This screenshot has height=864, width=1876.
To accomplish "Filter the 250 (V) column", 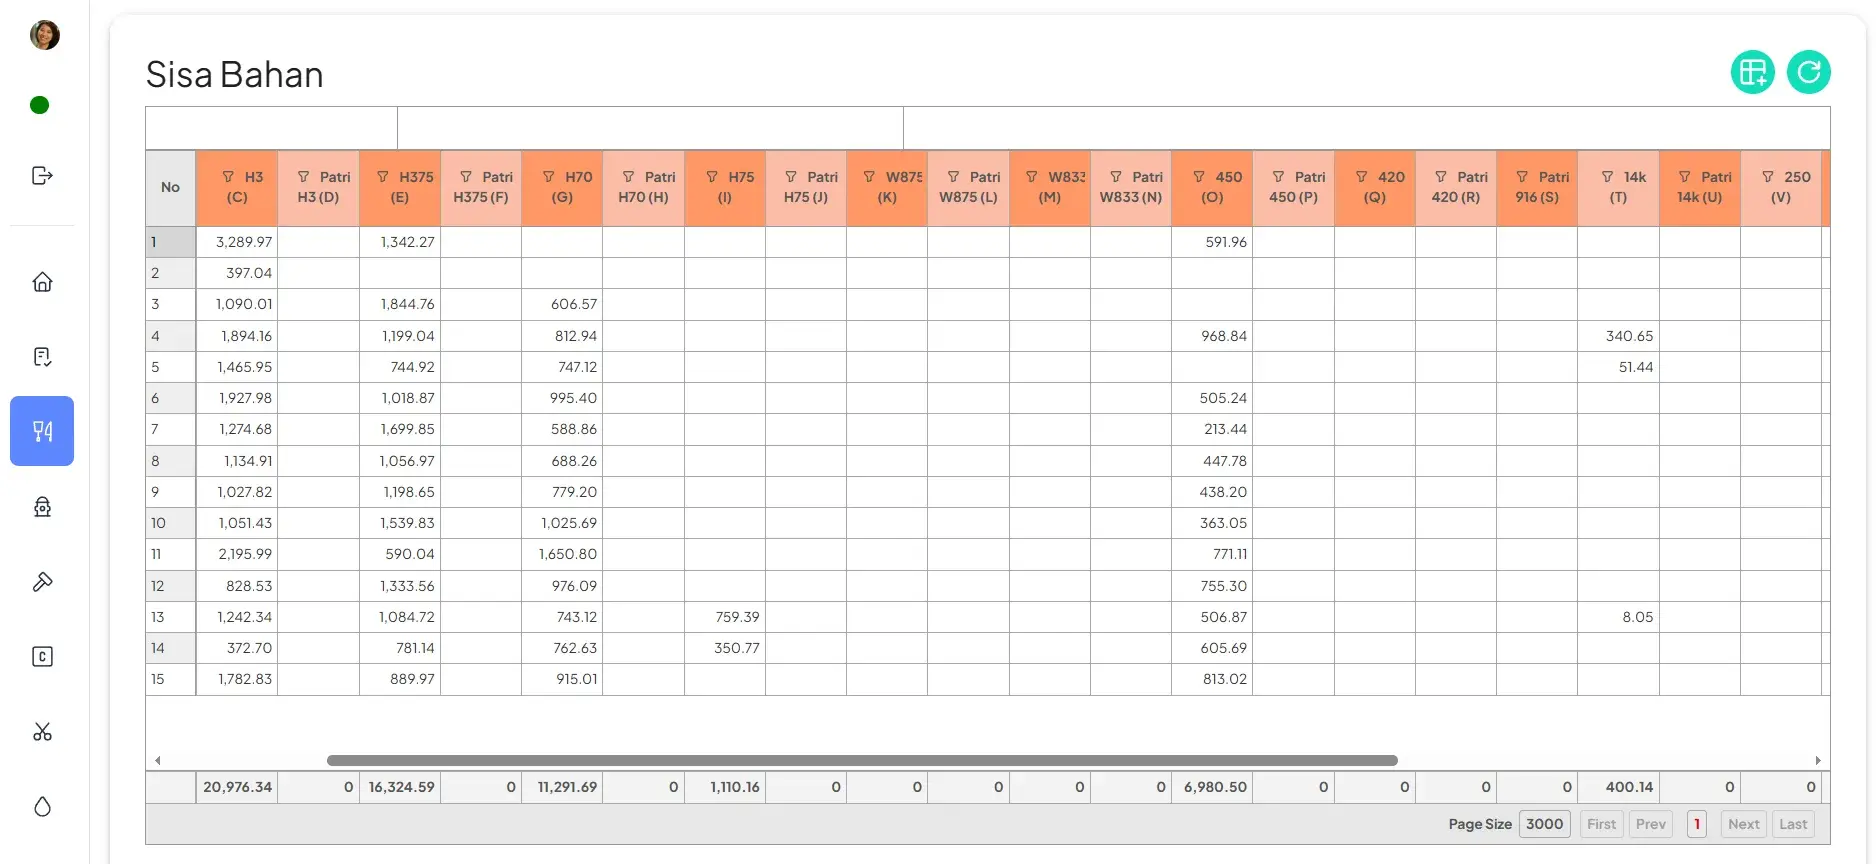I will point(1768,177).
